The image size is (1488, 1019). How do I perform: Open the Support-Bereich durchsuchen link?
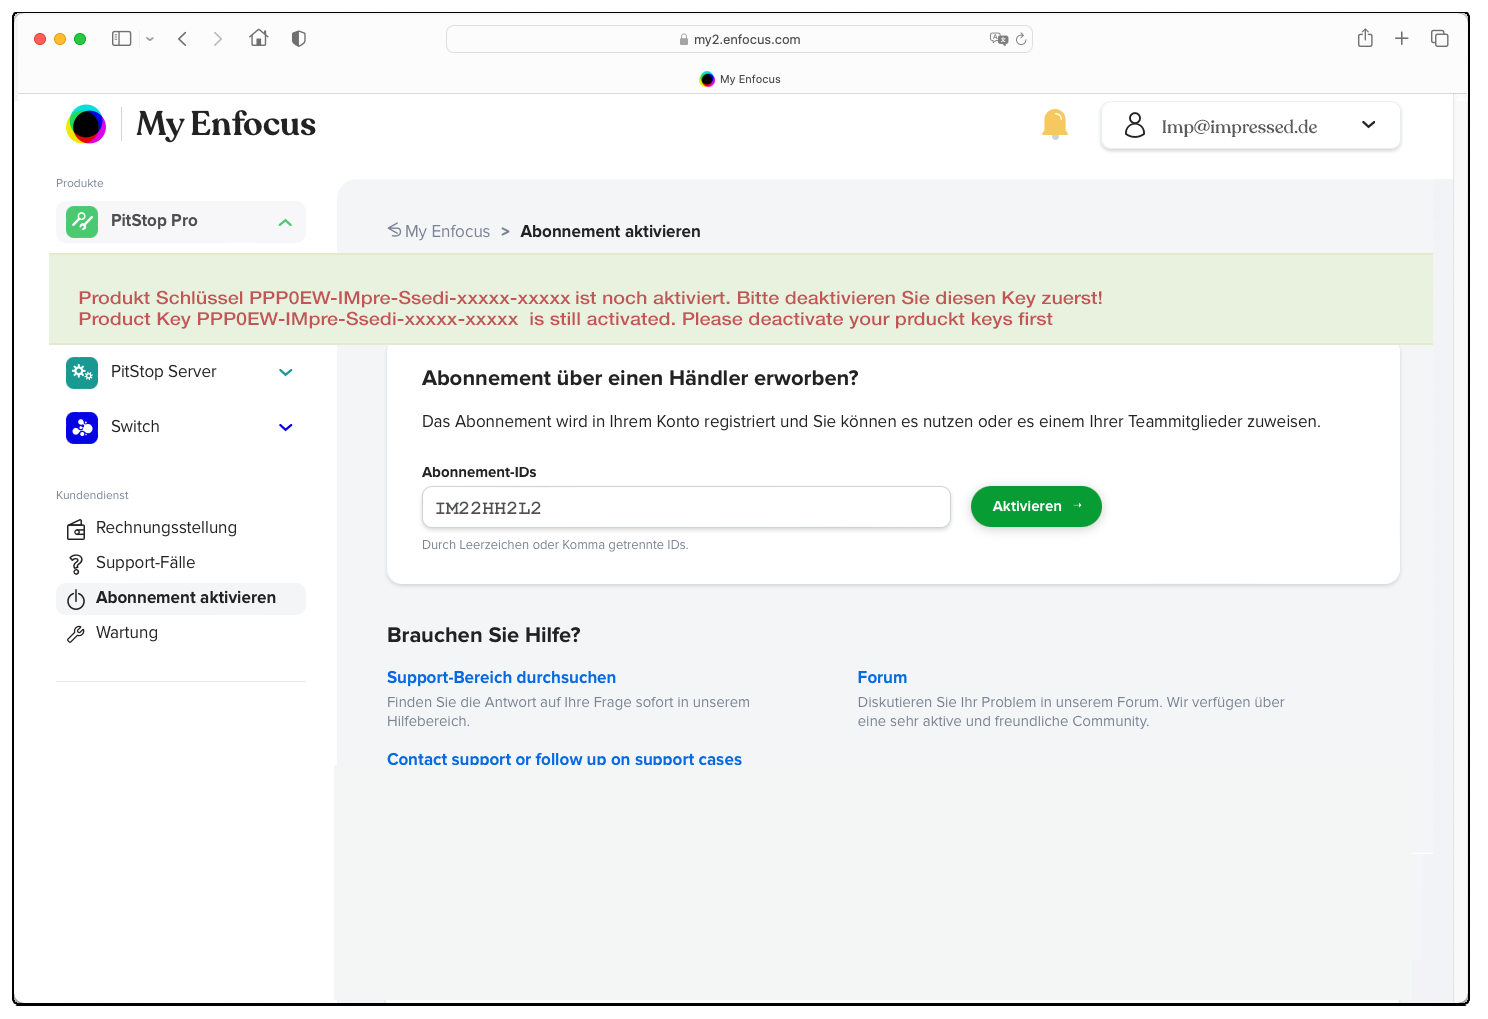click(501, 678)
